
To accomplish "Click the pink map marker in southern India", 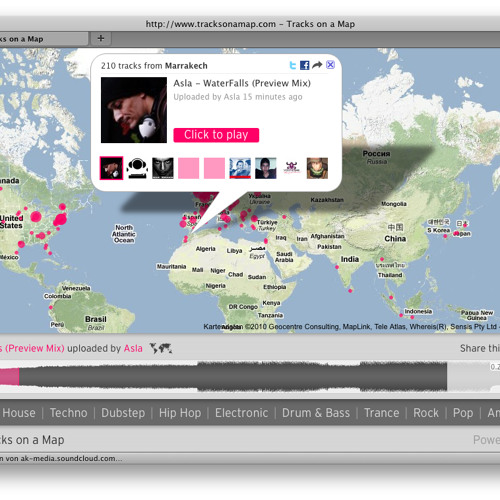I will (x=350, y=291).
